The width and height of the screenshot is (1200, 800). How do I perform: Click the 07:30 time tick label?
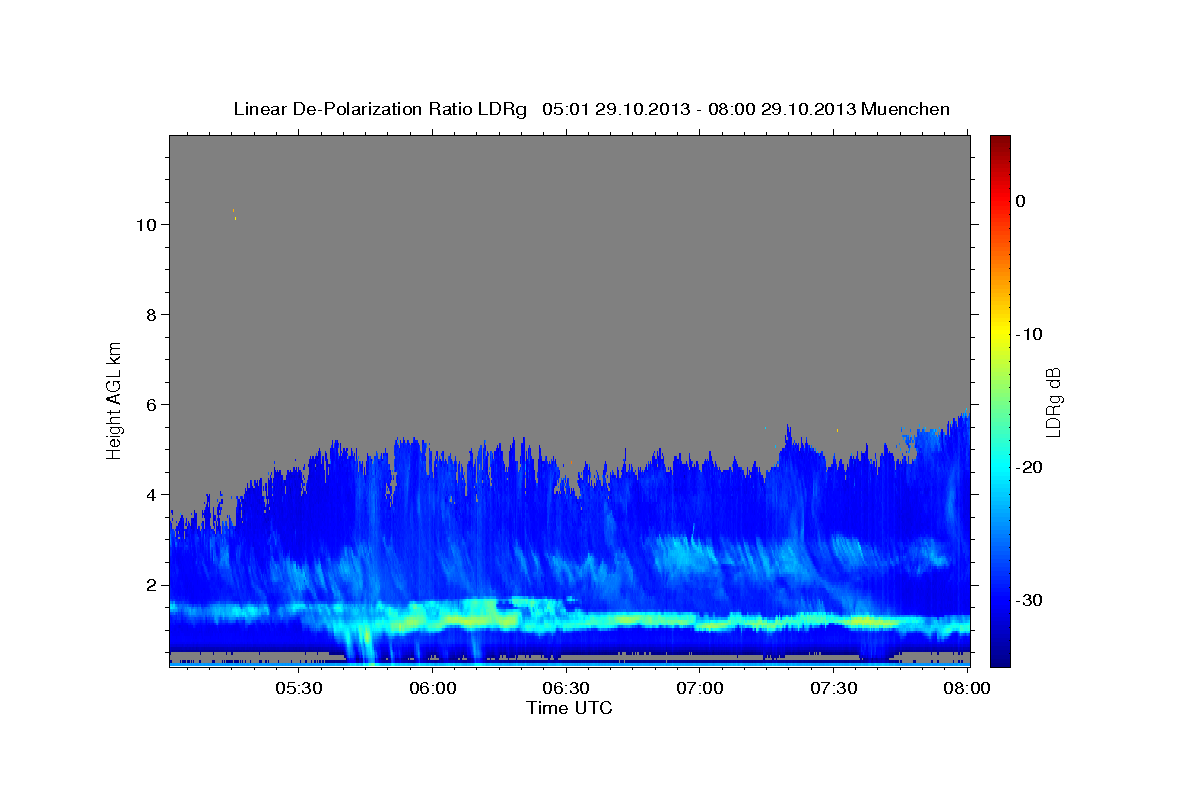tap(834, 689)
